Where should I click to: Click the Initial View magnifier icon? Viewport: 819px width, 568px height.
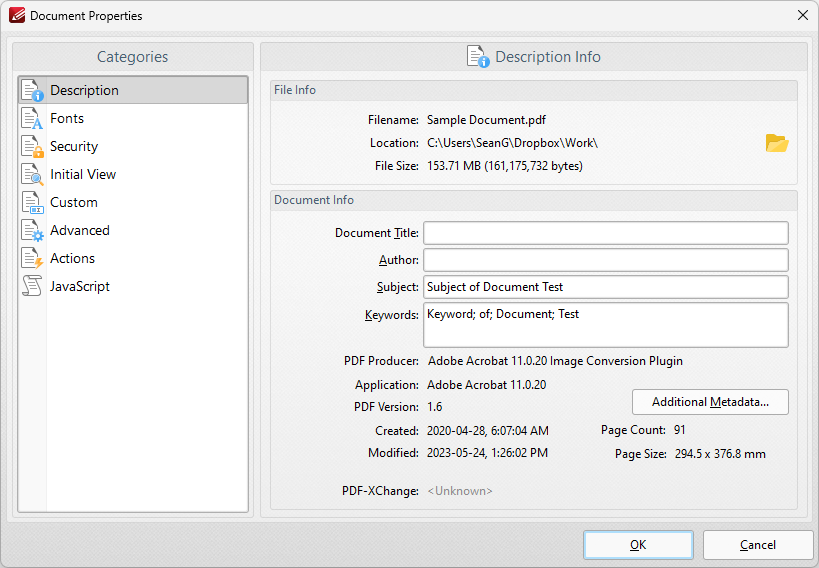[x=32, y=175]
